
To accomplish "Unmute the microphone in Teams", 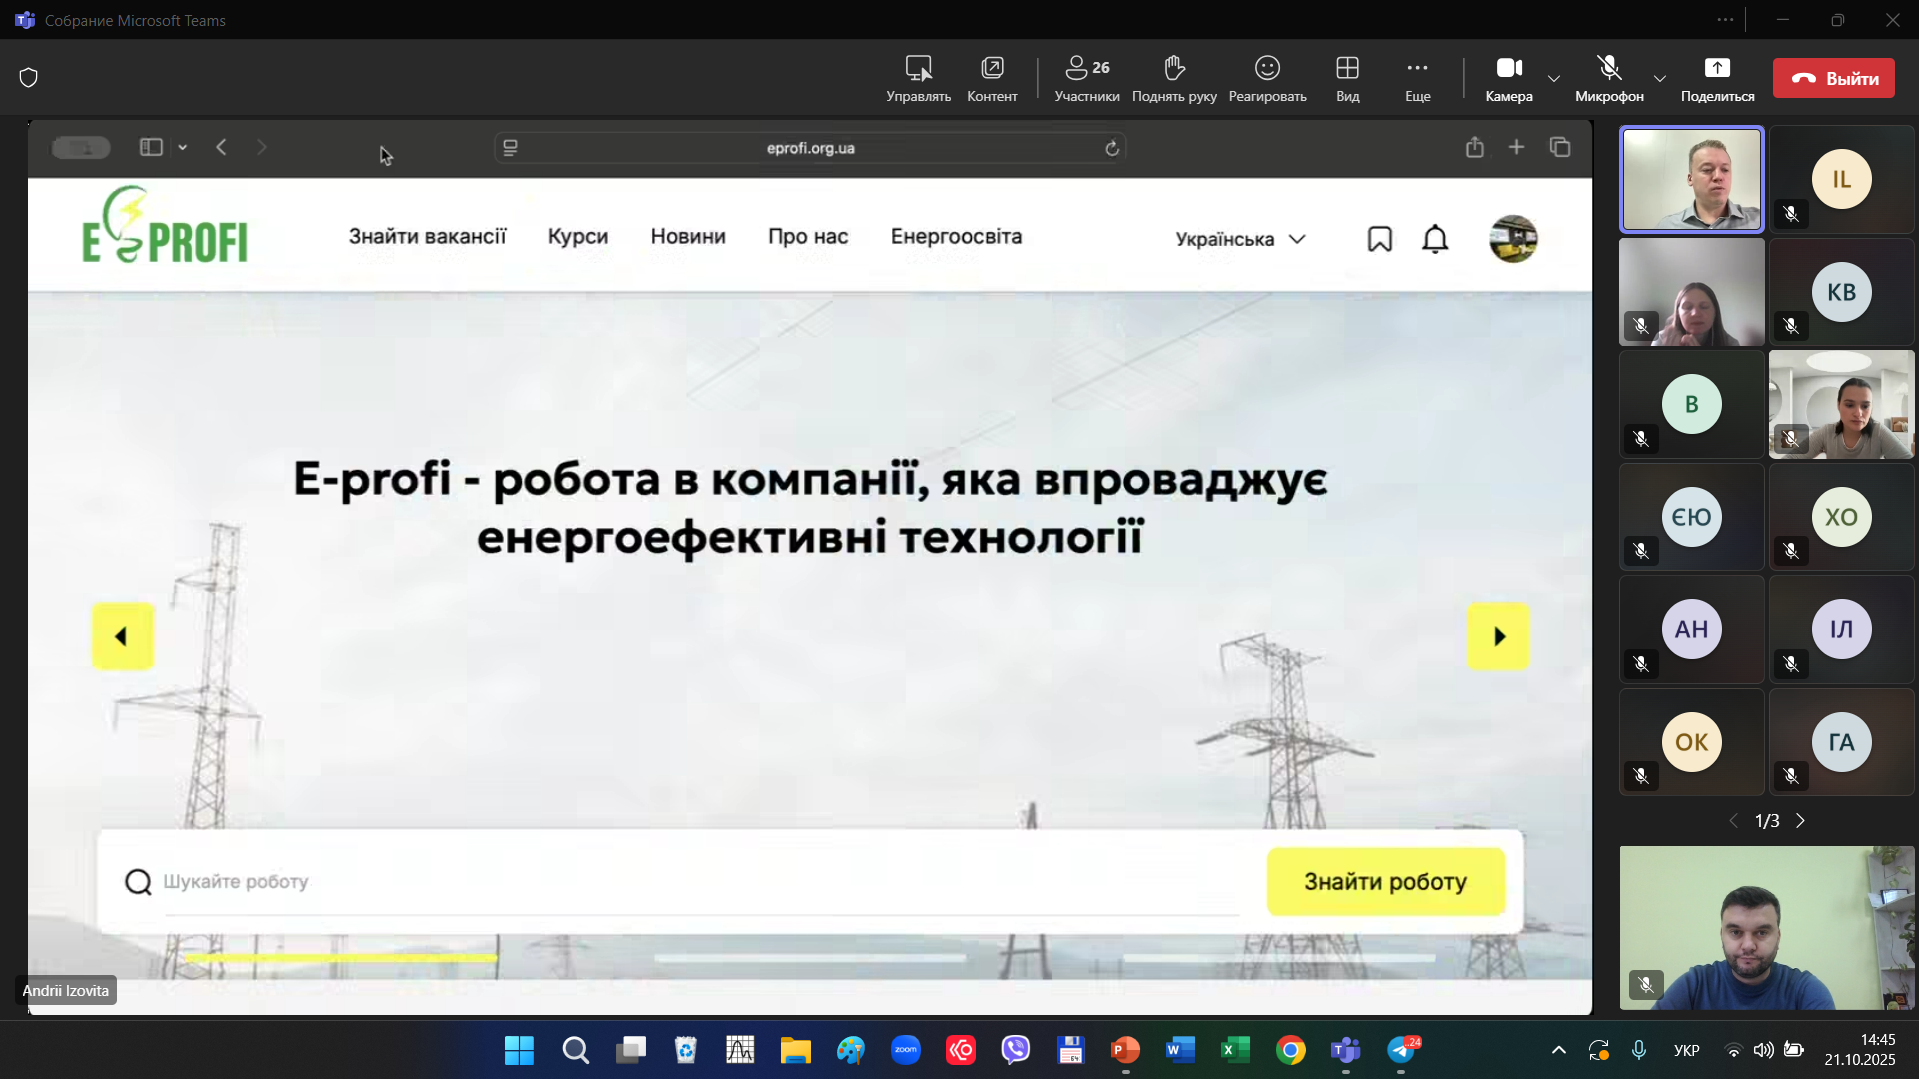I will pos(1608,78).
